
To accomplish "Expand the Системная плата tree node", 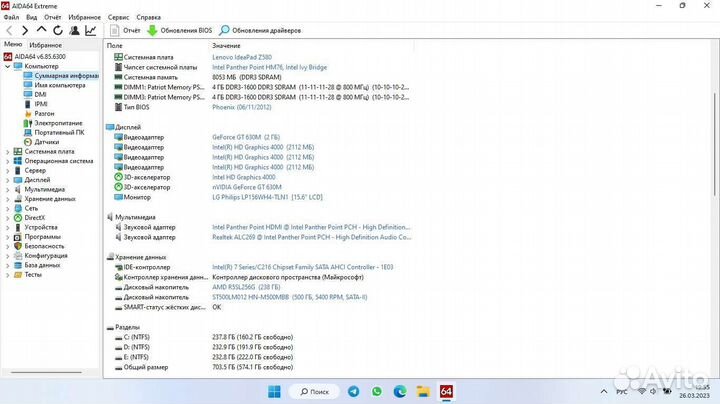I will (x=7, y=152).
